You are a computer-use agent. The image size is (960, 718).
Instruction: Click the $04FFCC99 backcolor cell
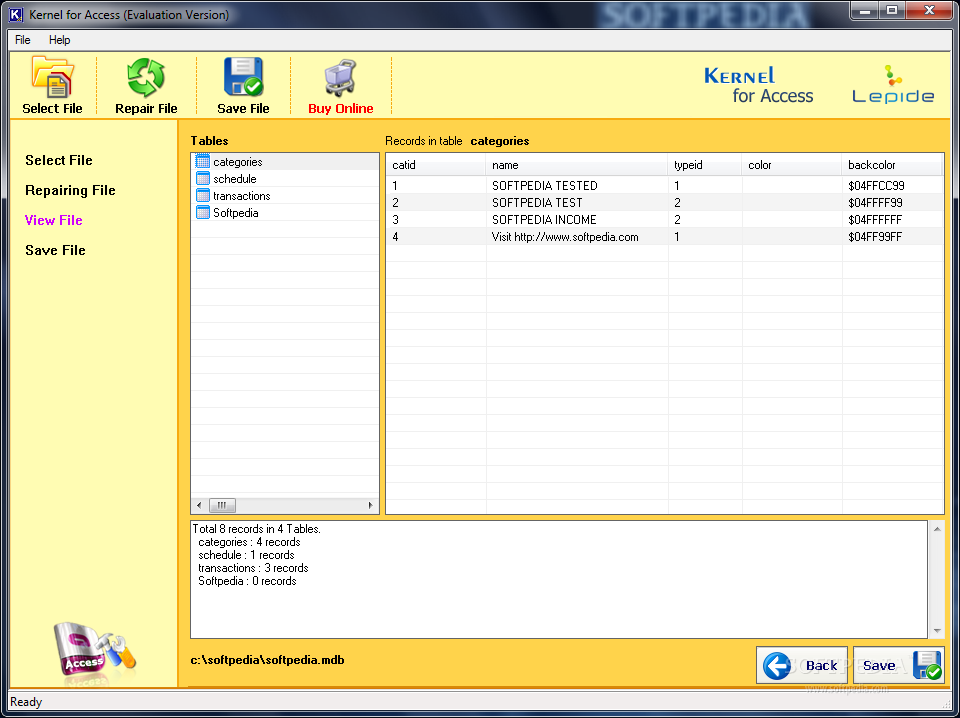point(892,185)
